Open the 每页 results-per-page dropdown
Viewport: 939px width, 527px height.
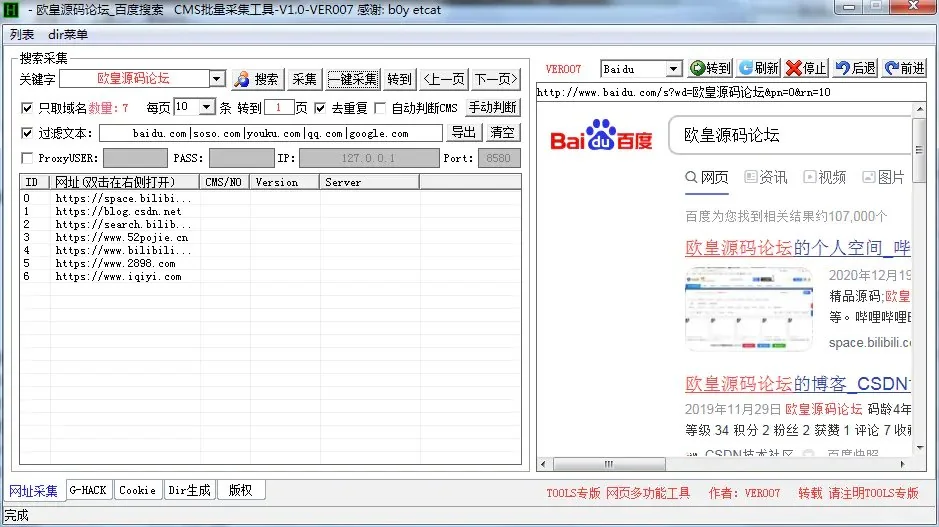click(x=207, y=107)
